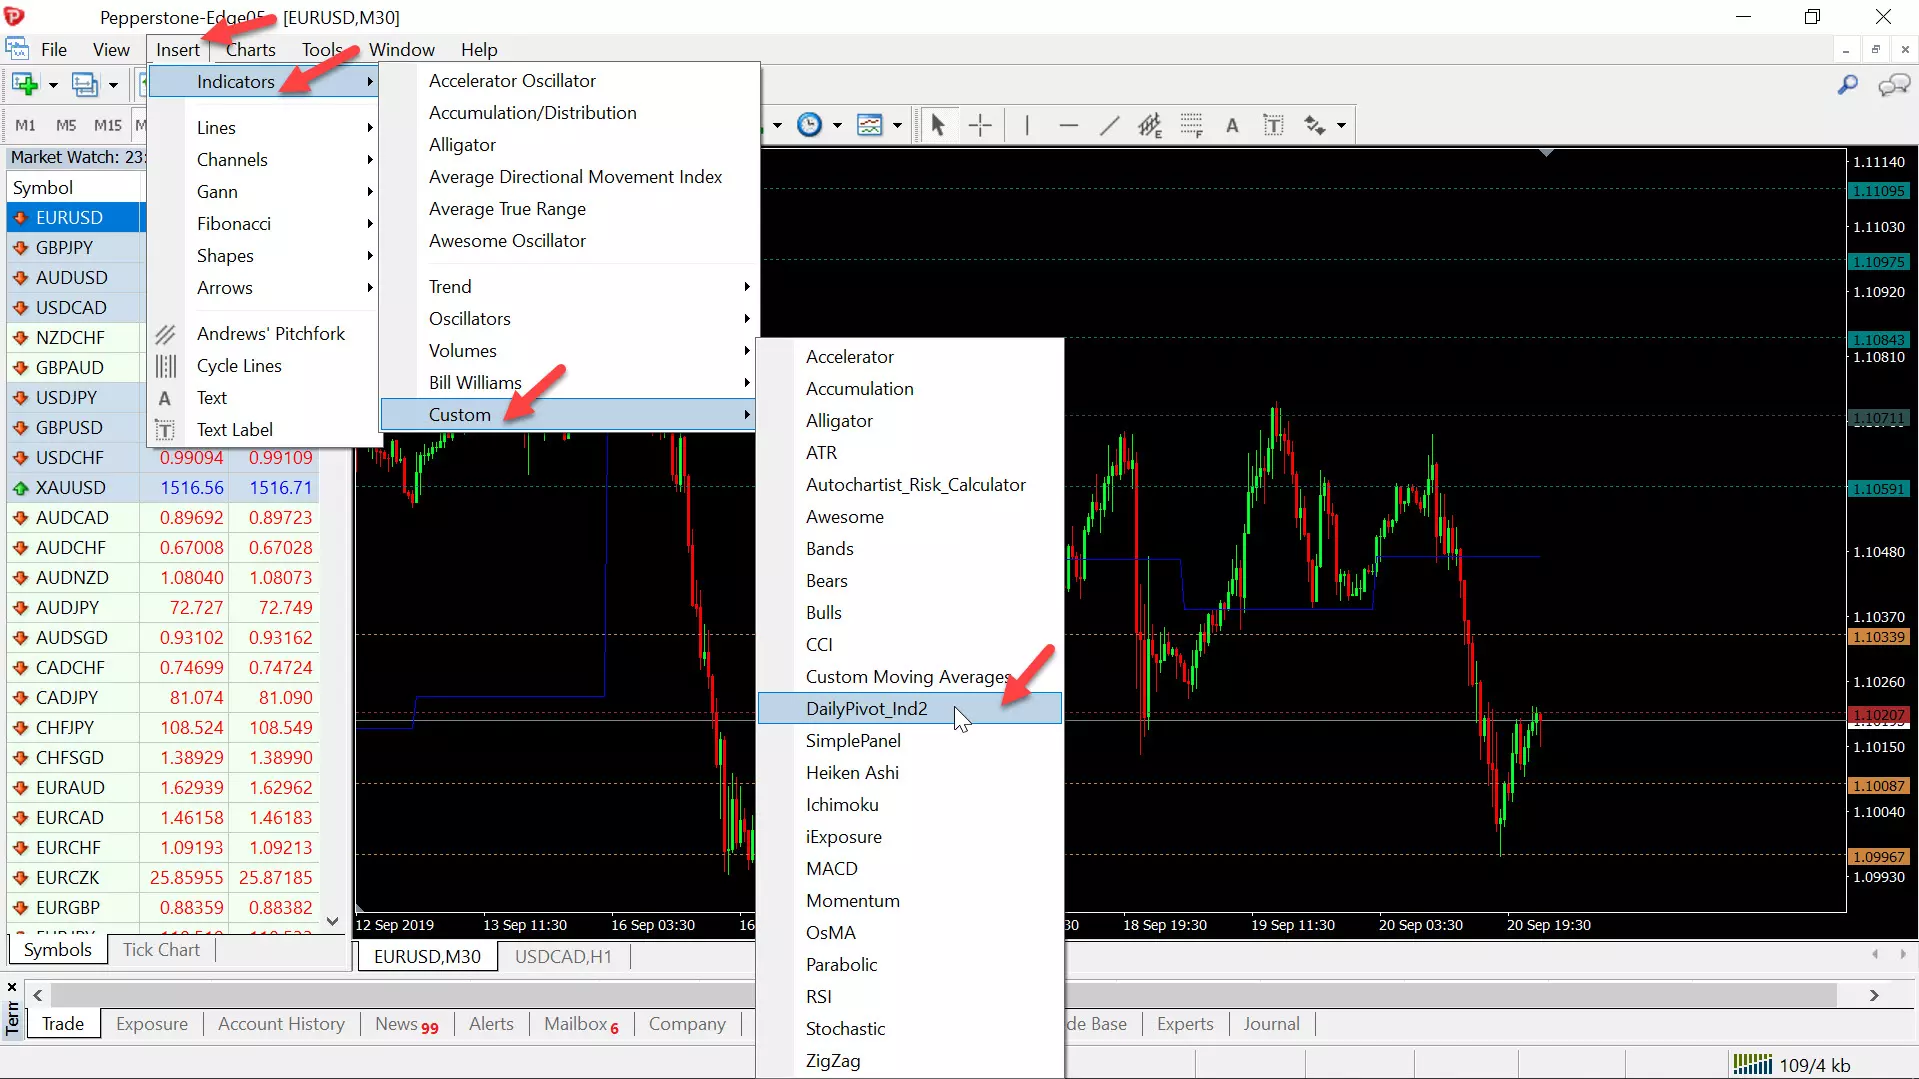Activate M1 timeframe button
The width and height of the screenshot is (1919, 1079).
point(26,125)
